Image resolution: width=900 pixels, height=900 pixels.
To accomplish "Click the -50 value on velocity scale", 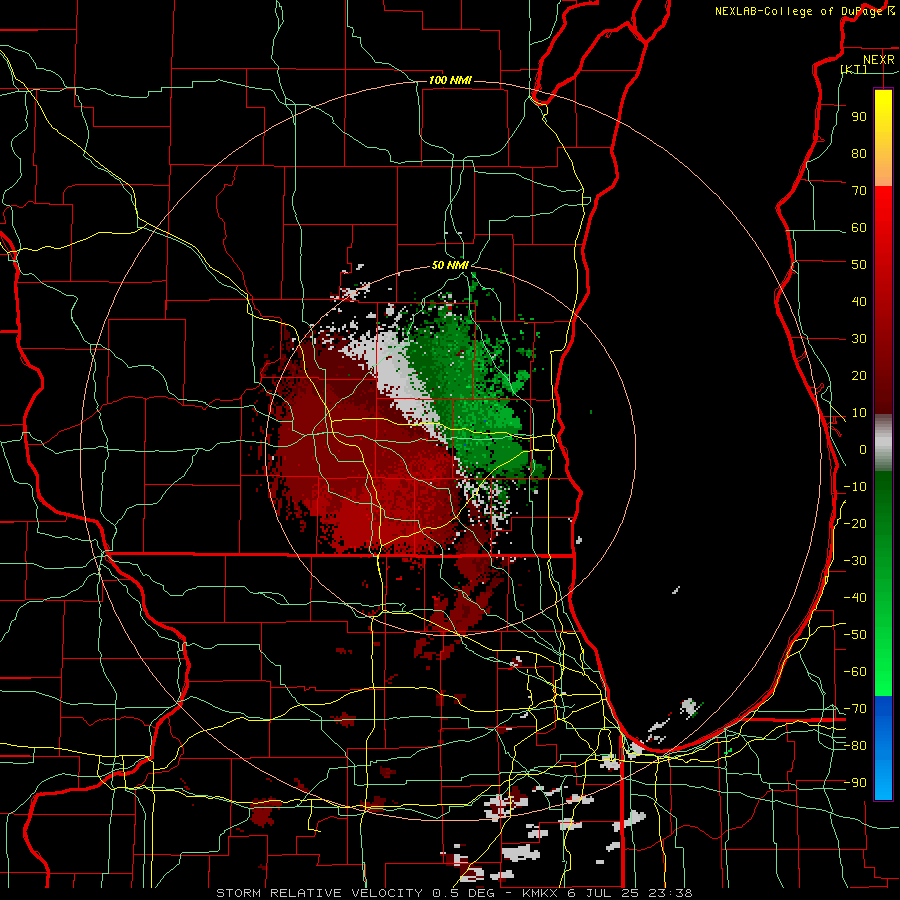I will point(855,635).
